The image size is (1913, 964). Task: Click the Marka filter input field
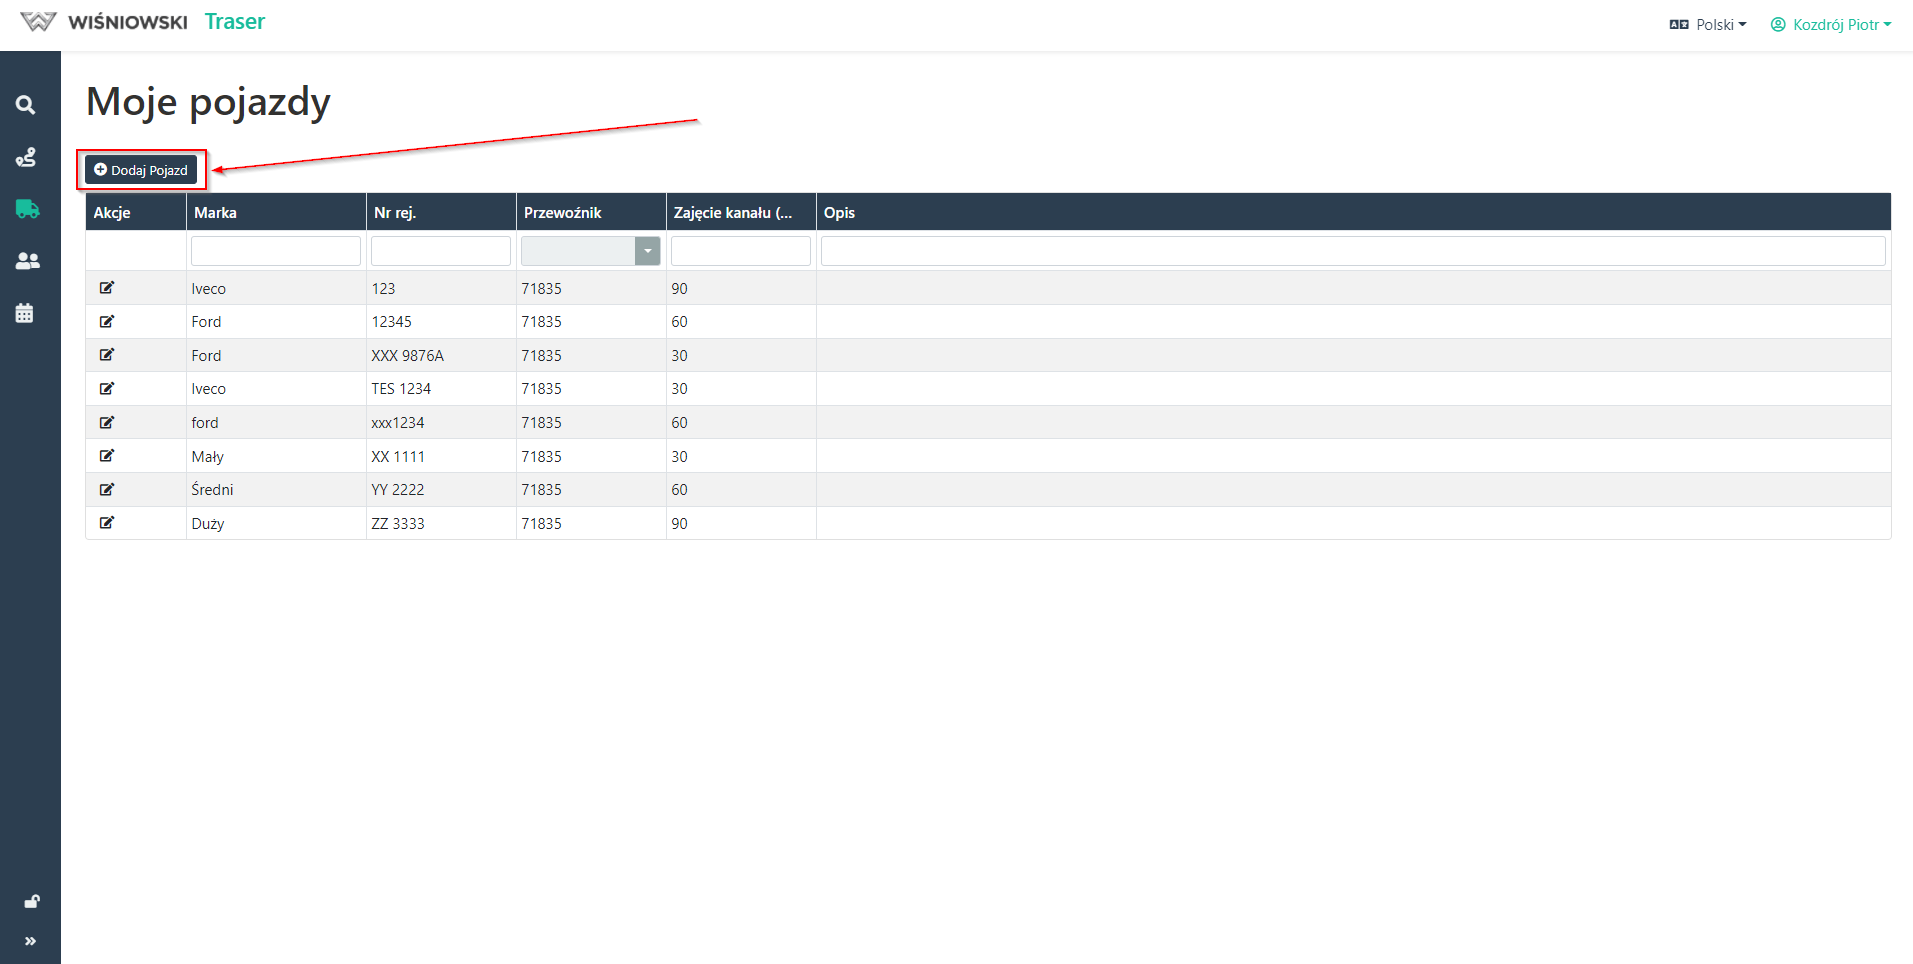tap(275, 251)
